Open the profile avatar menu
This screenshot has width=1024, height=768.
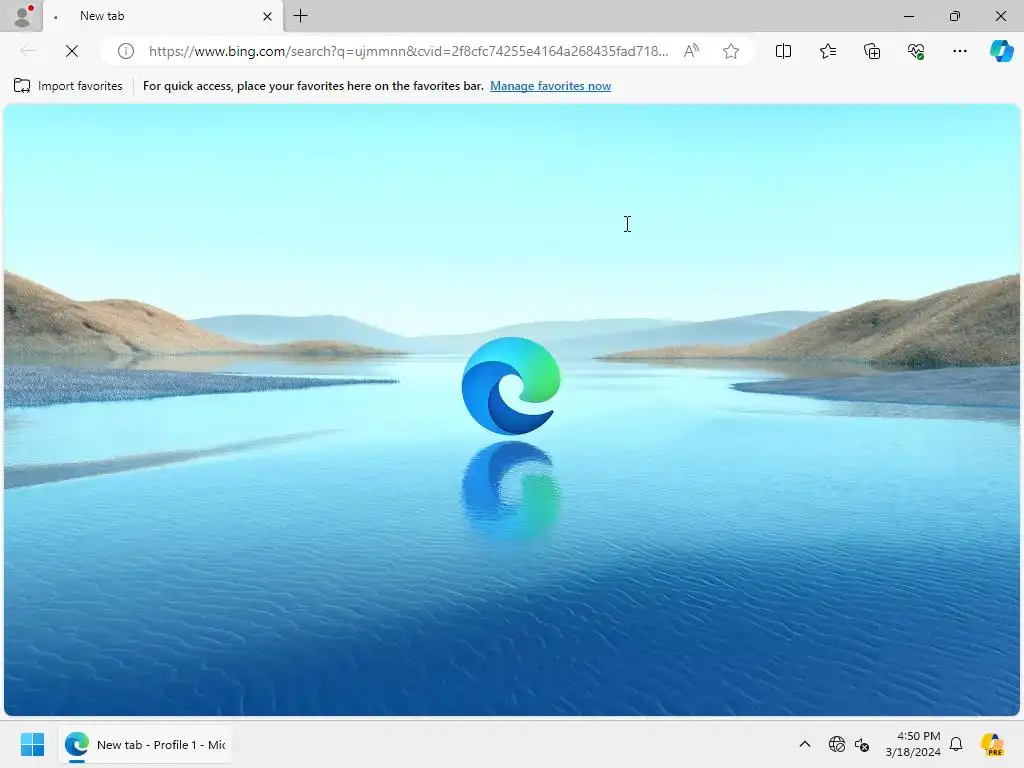coord(23,16)
